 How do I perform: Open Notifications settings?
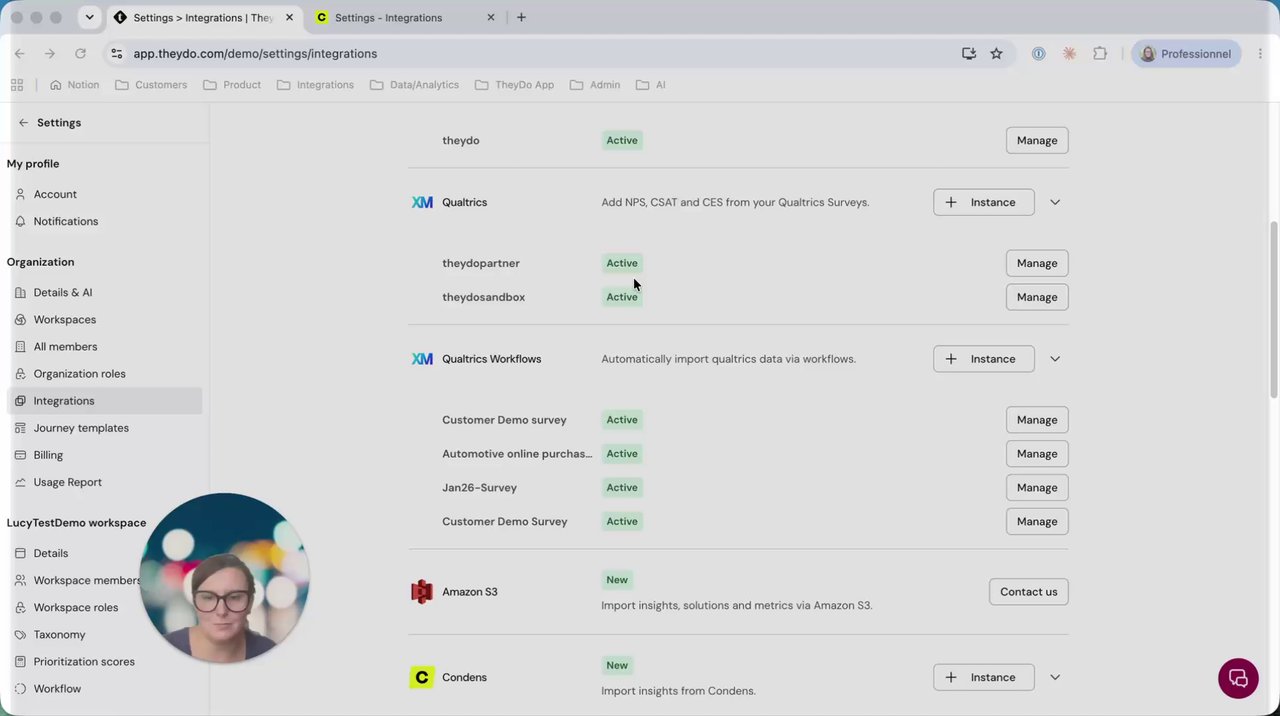[x=65, y=221]
